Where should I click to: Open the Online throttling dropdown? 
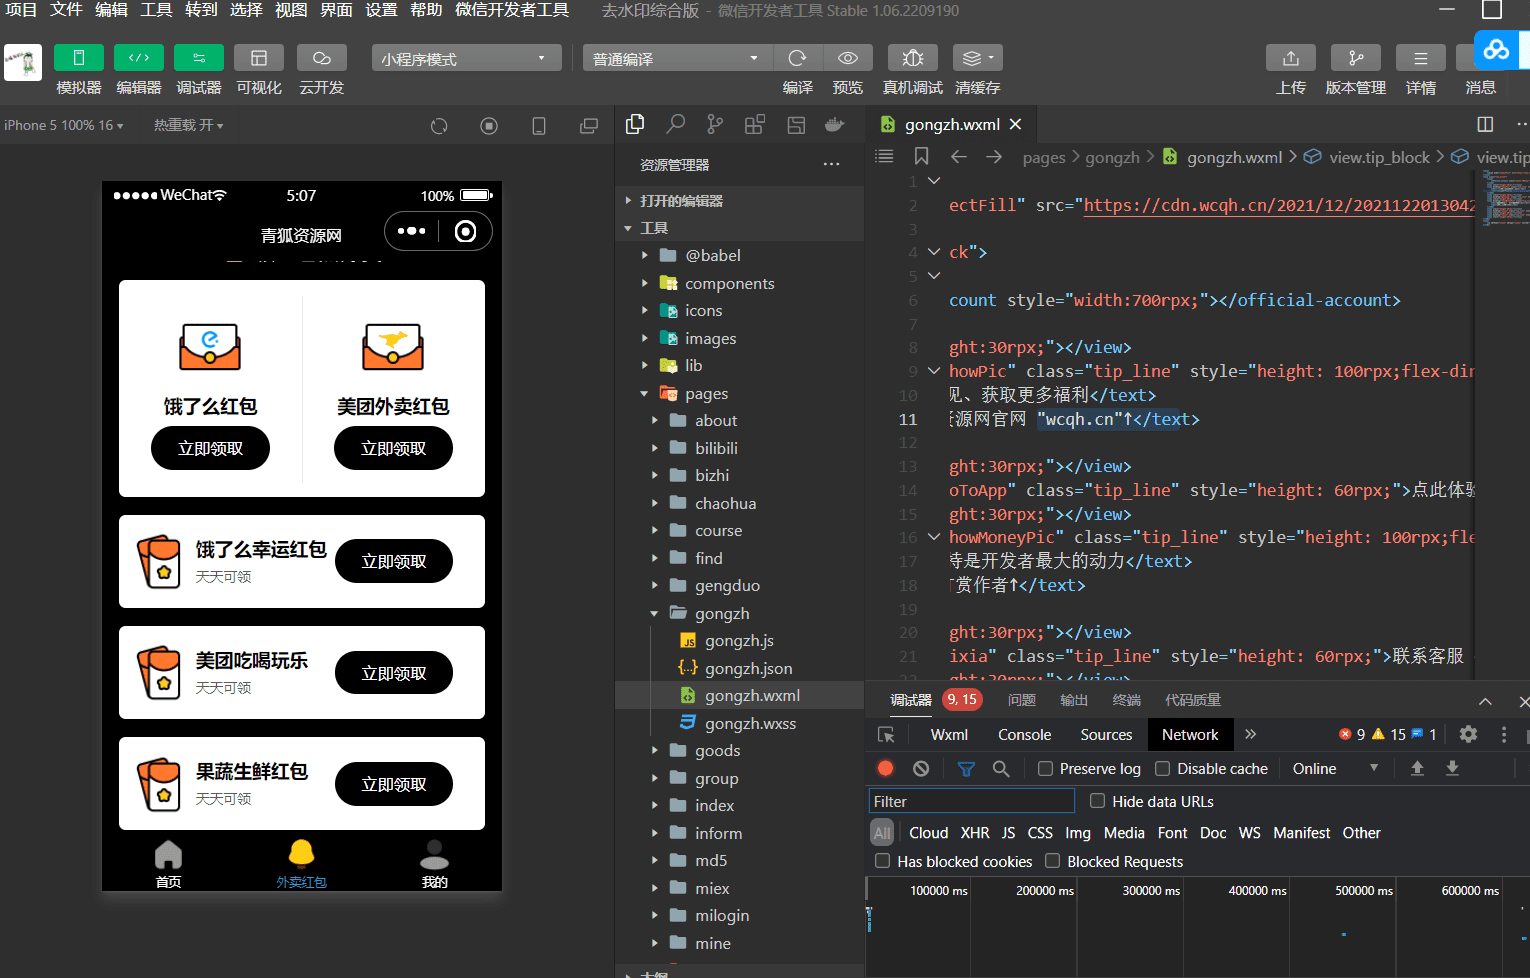[1335, 768]
